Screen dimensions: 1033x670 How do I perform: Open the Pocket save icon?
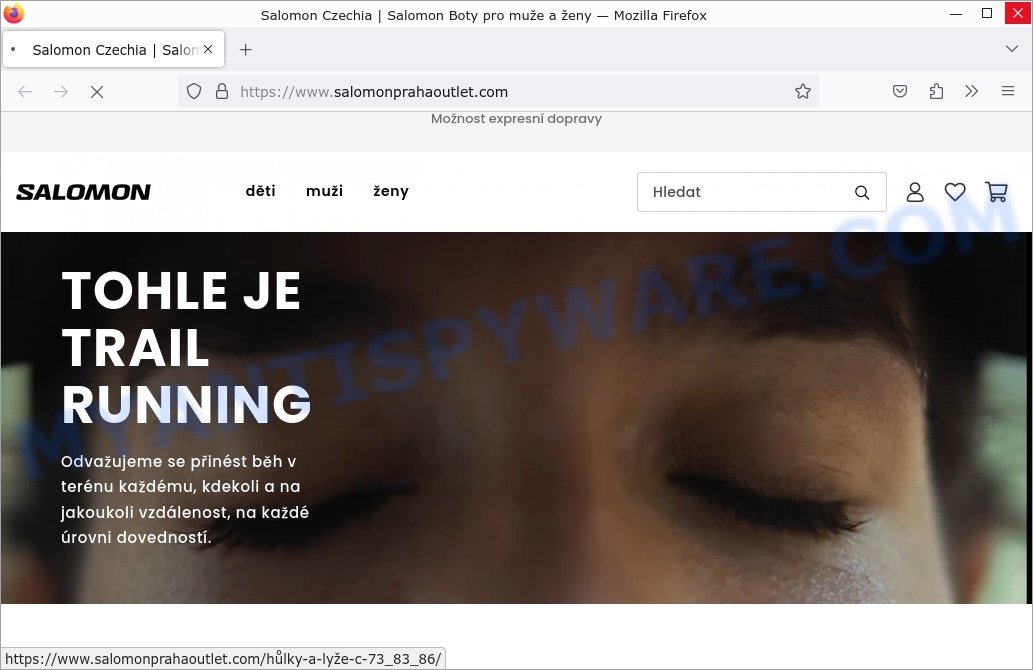coord(900,92)
